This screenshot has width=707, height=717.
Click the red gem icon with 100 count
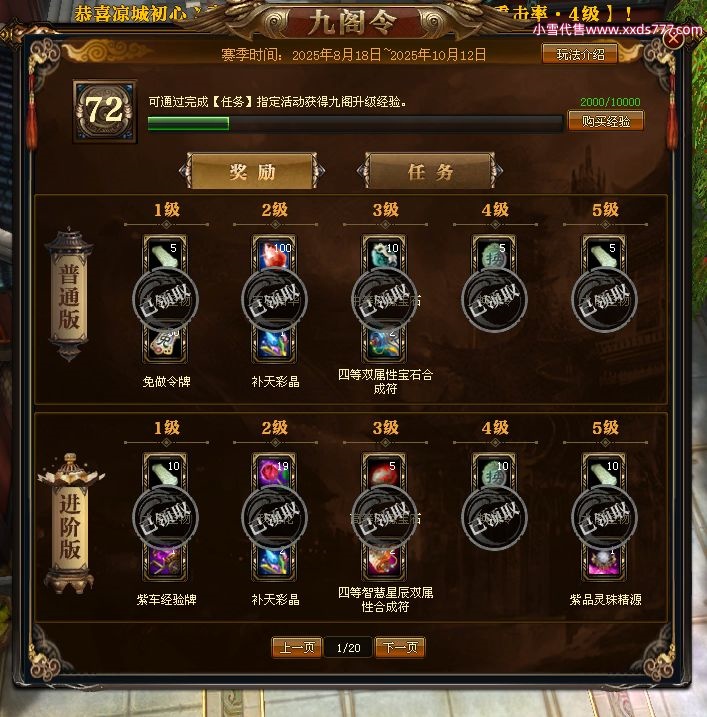tap(274, 254)
